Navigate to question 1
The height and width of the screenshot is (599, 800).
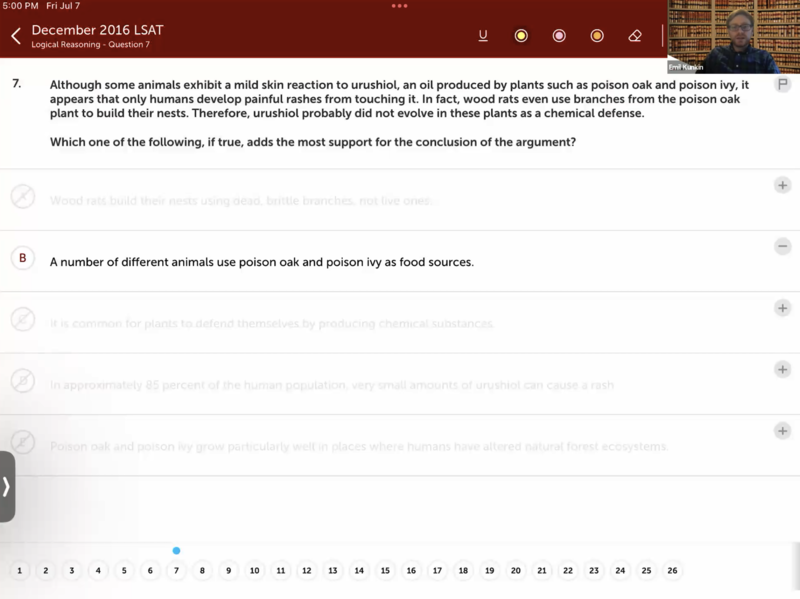tap(20, 571)
